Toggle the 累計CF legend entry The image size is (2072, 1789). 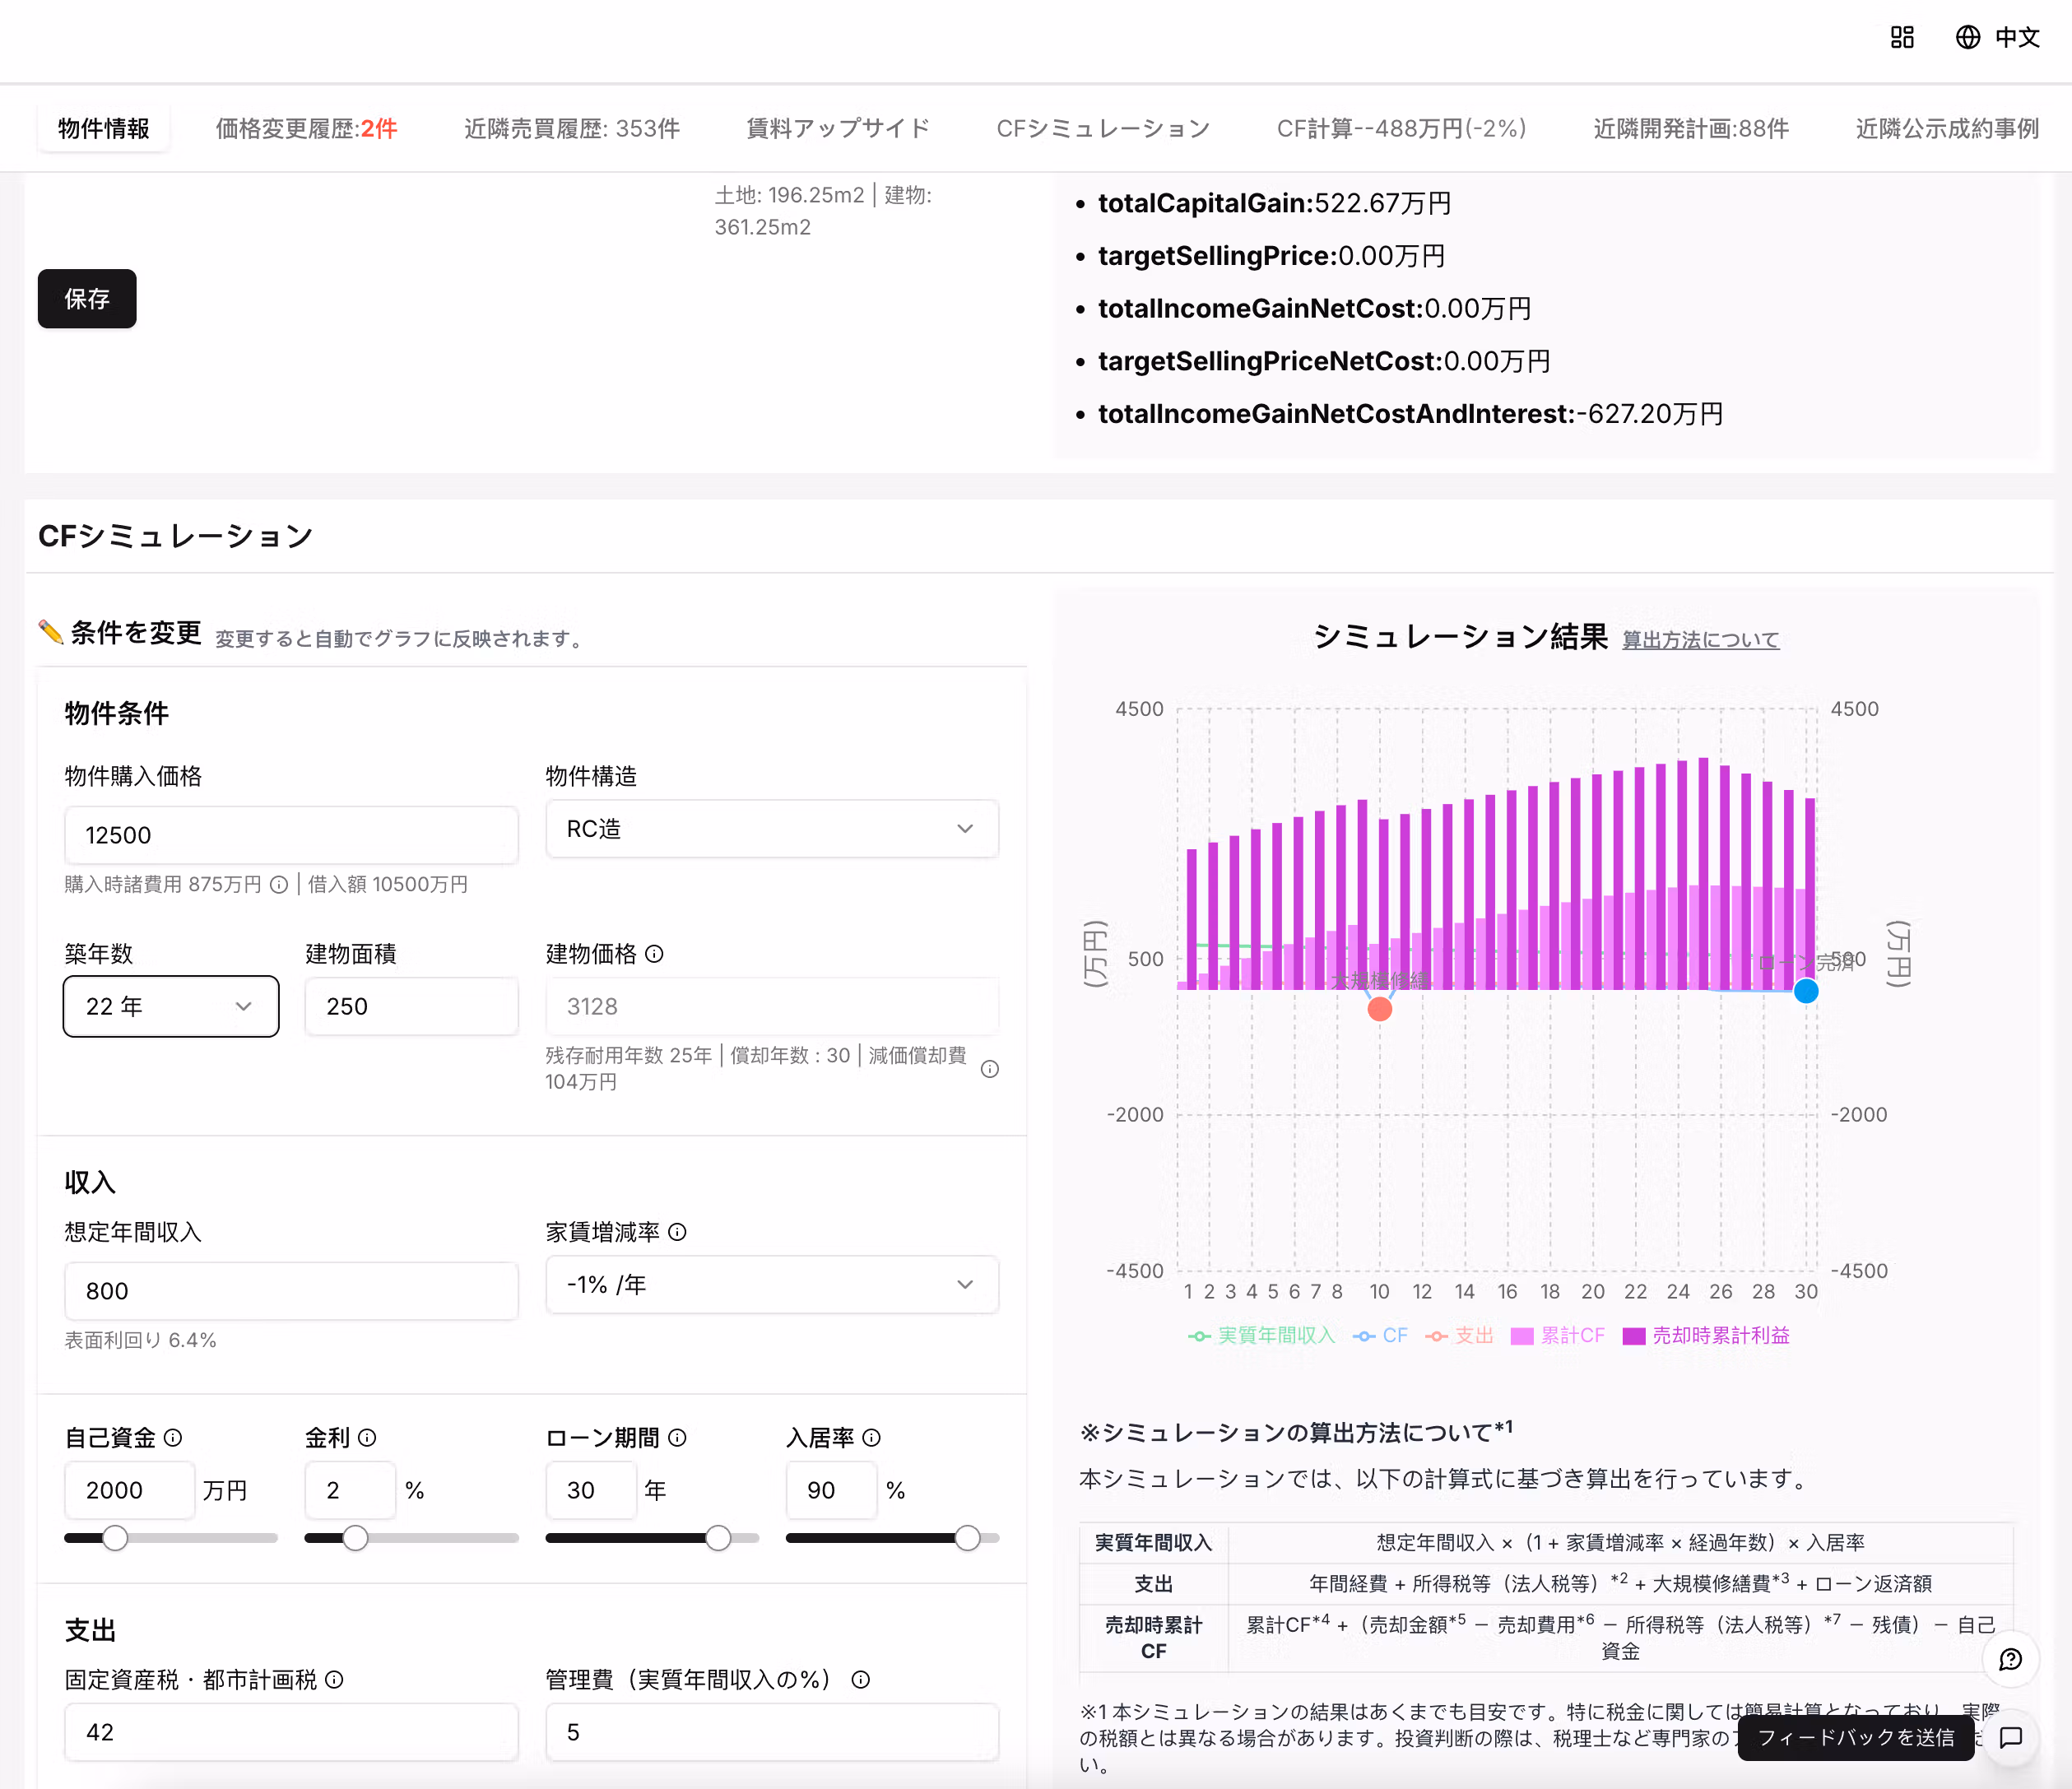pos(1558,1335)
